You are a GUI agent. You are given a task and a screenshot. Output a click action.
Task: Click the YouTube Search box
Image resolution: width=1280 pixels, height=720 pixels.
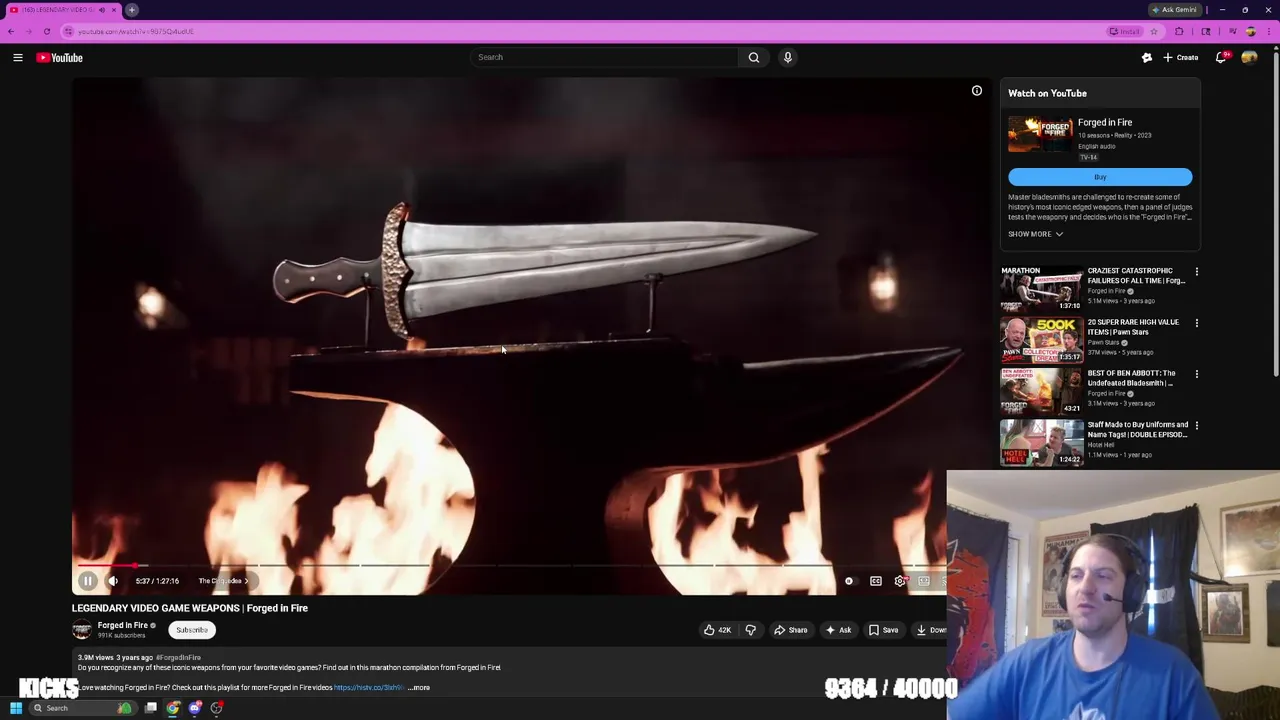click(x=604, y=57)
